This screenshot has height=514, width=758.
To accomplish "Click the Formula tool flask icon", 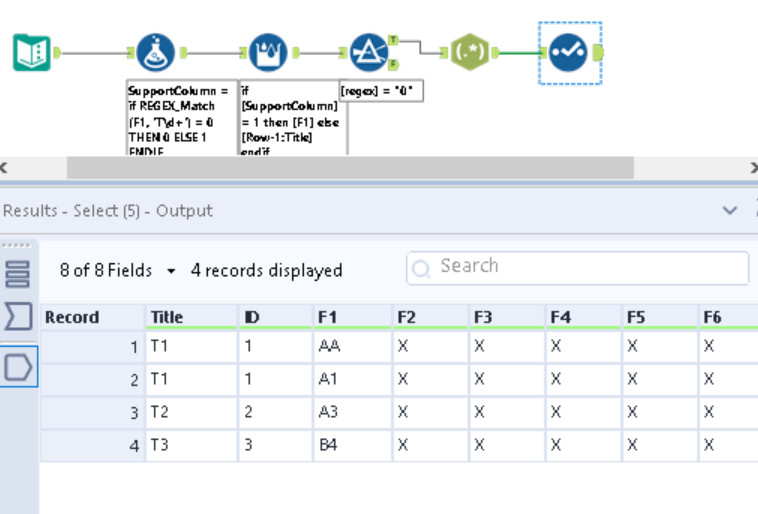I will (x=156, y=52).
